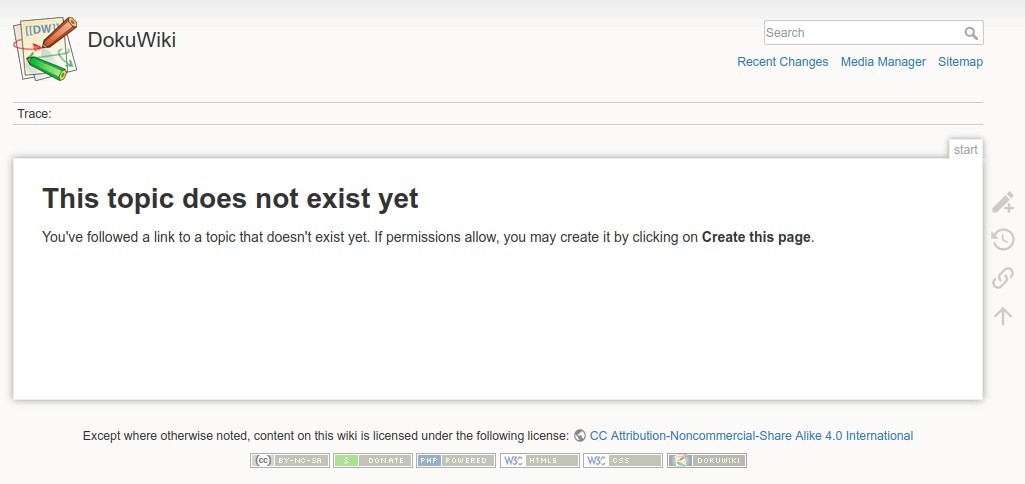Click the globe icon beside license link
The width and height of the screenshot is (1025, 484).
point(580,436)
